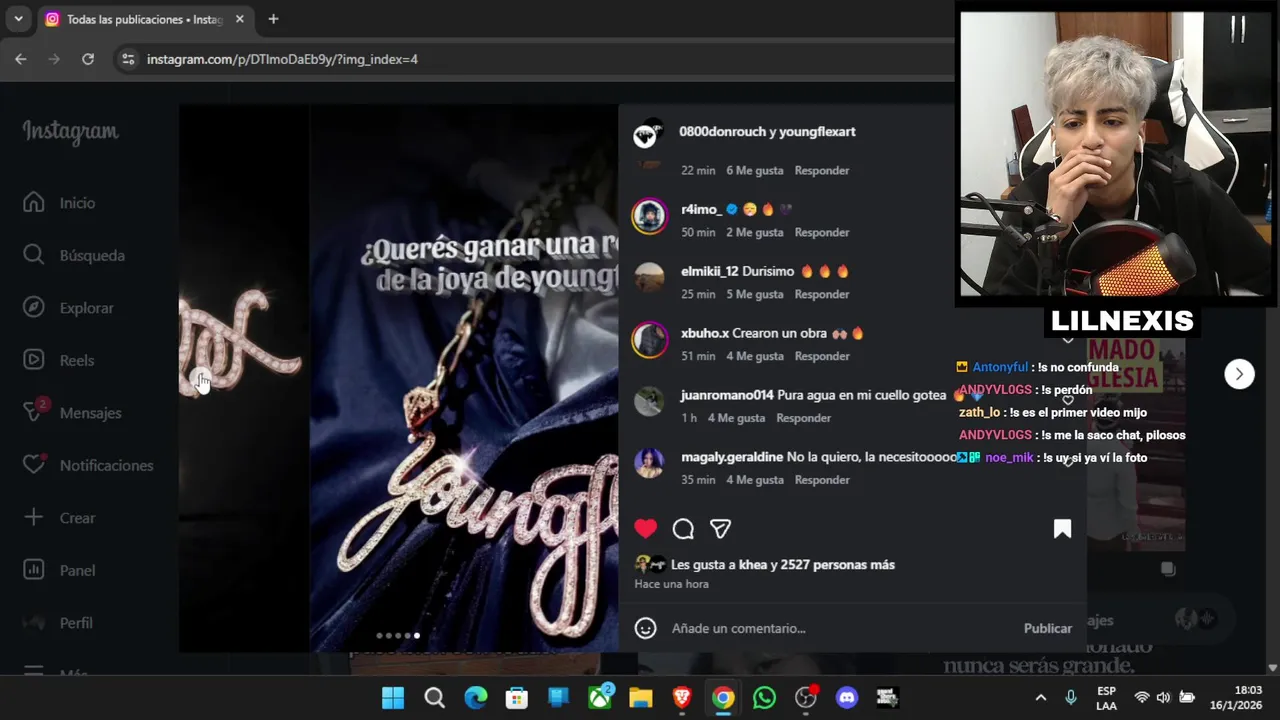Viewport: 1280px width, 720px height.
Task: Open OBS Studio from taskbar
Action: pyautogui.click(x=806, y=698)
